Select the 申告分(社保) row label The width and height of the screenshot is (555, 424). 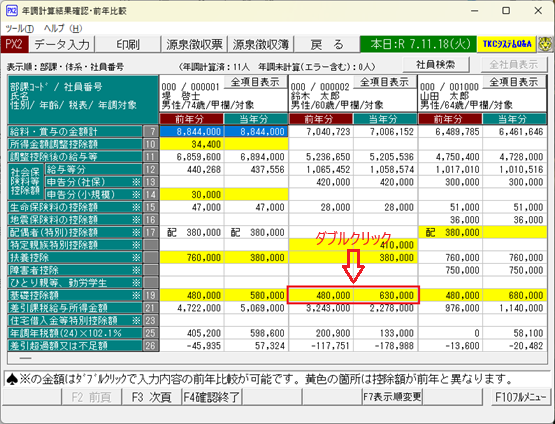click(x=93, y=182)
